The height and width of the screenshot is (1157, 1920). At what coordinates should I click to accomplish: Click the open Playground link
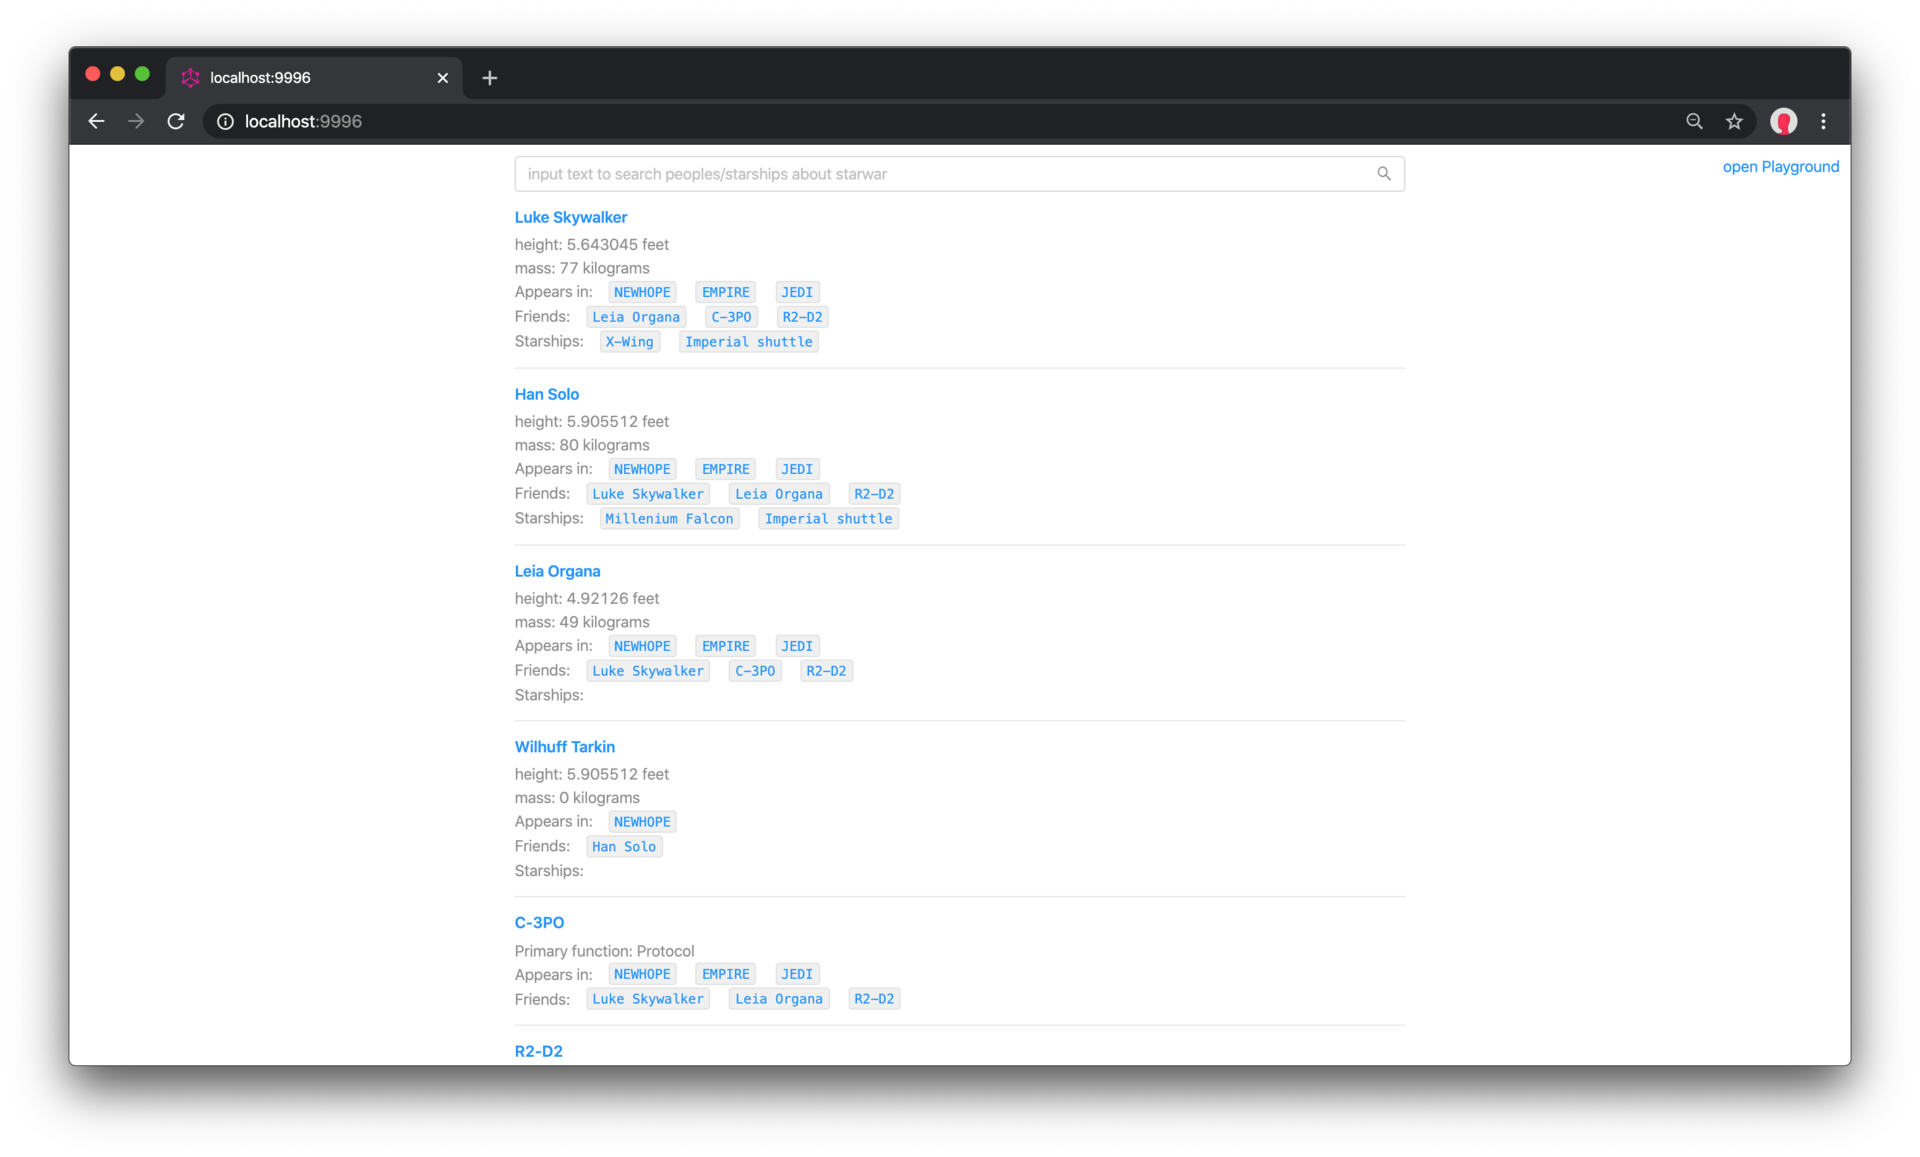point(1780,167)
